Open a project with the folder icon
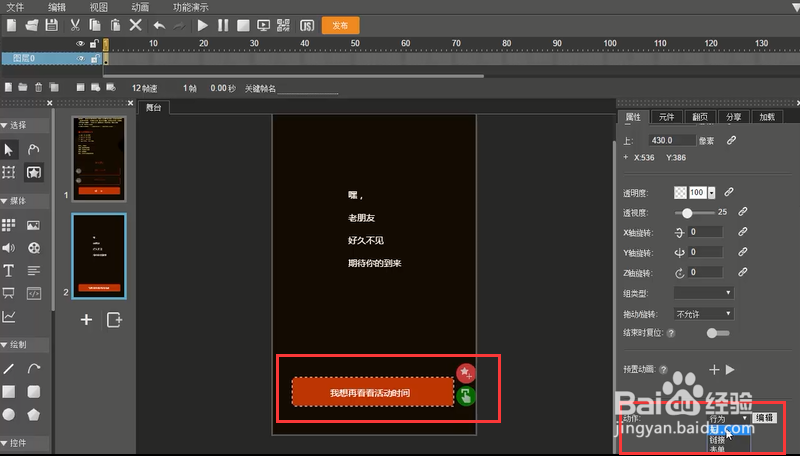This screenshot has height=456, width=800. (32, 25)
